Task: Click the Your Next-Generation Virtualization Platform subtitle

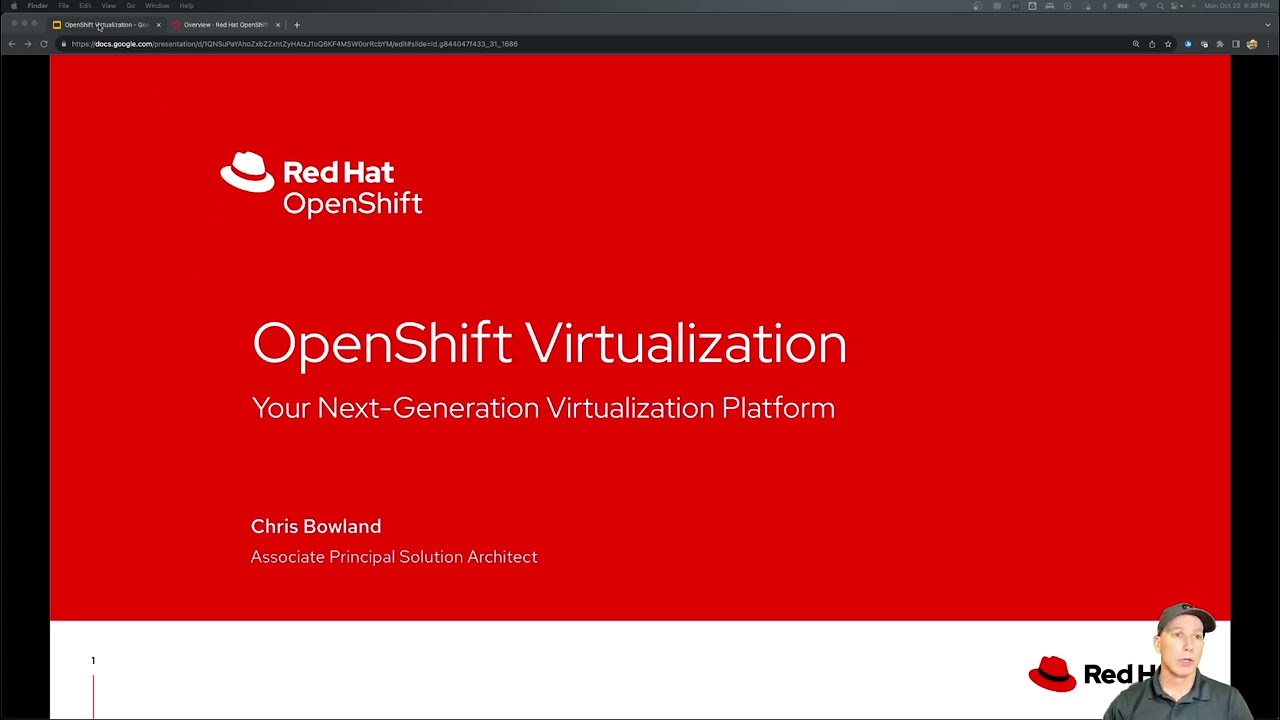Action: pos(543,408)
